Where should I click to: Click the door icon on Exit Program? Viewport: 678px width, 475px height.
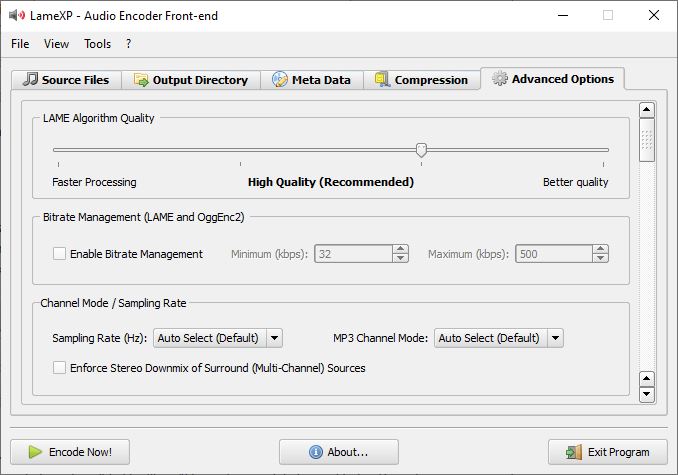574,452
